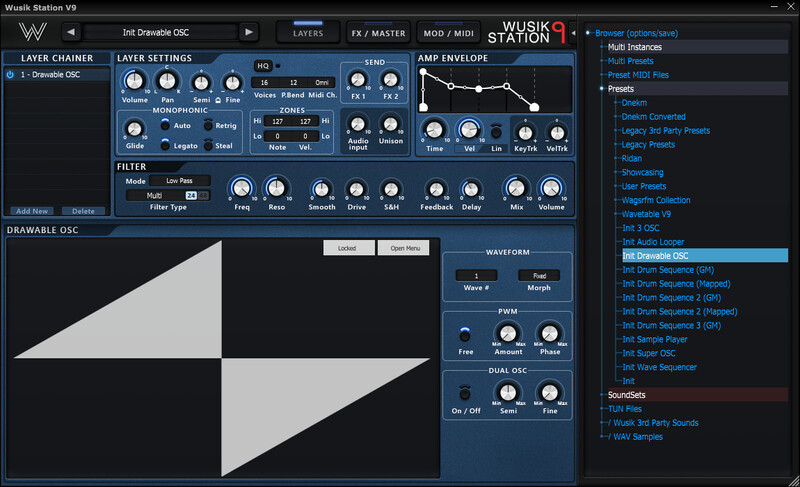Open Browser (options/save) menu
800x487 pixels.
click(x=636, y=33)
